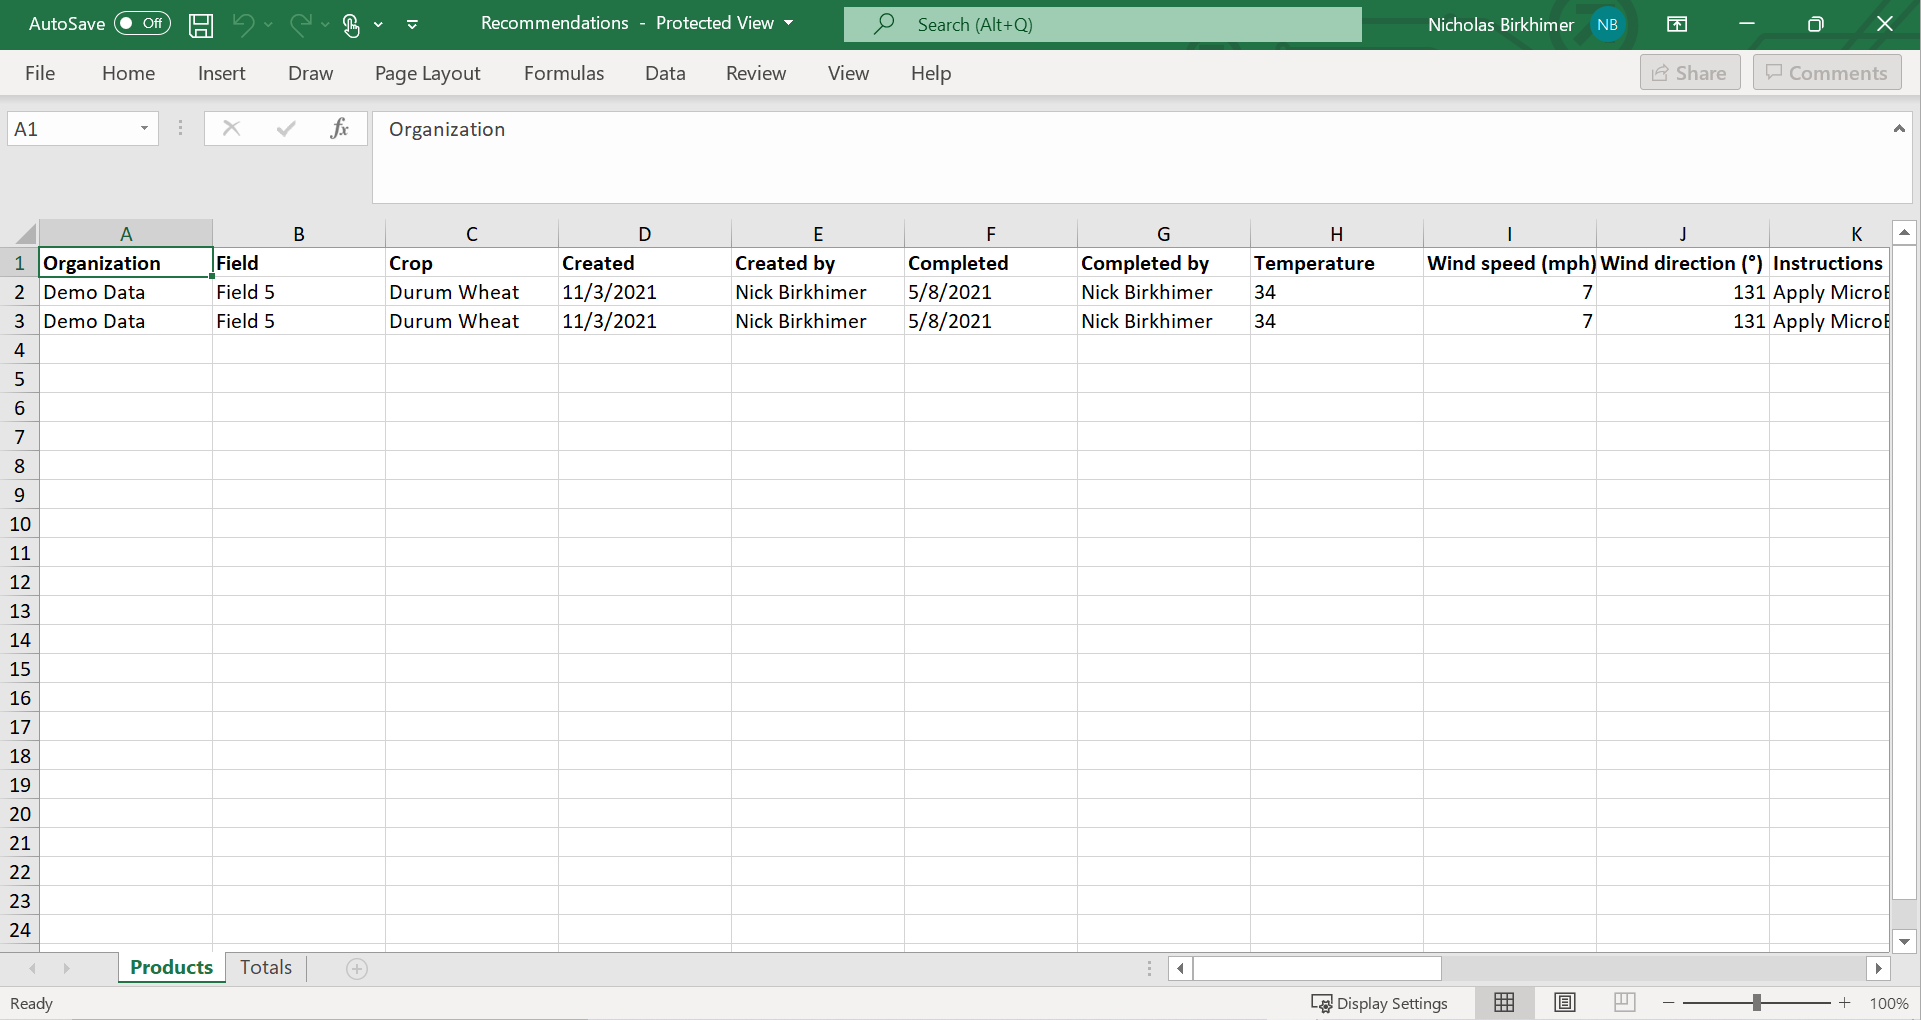
Task: Click previous sheet navigation arrow
Action: click(x=33, y=968)
